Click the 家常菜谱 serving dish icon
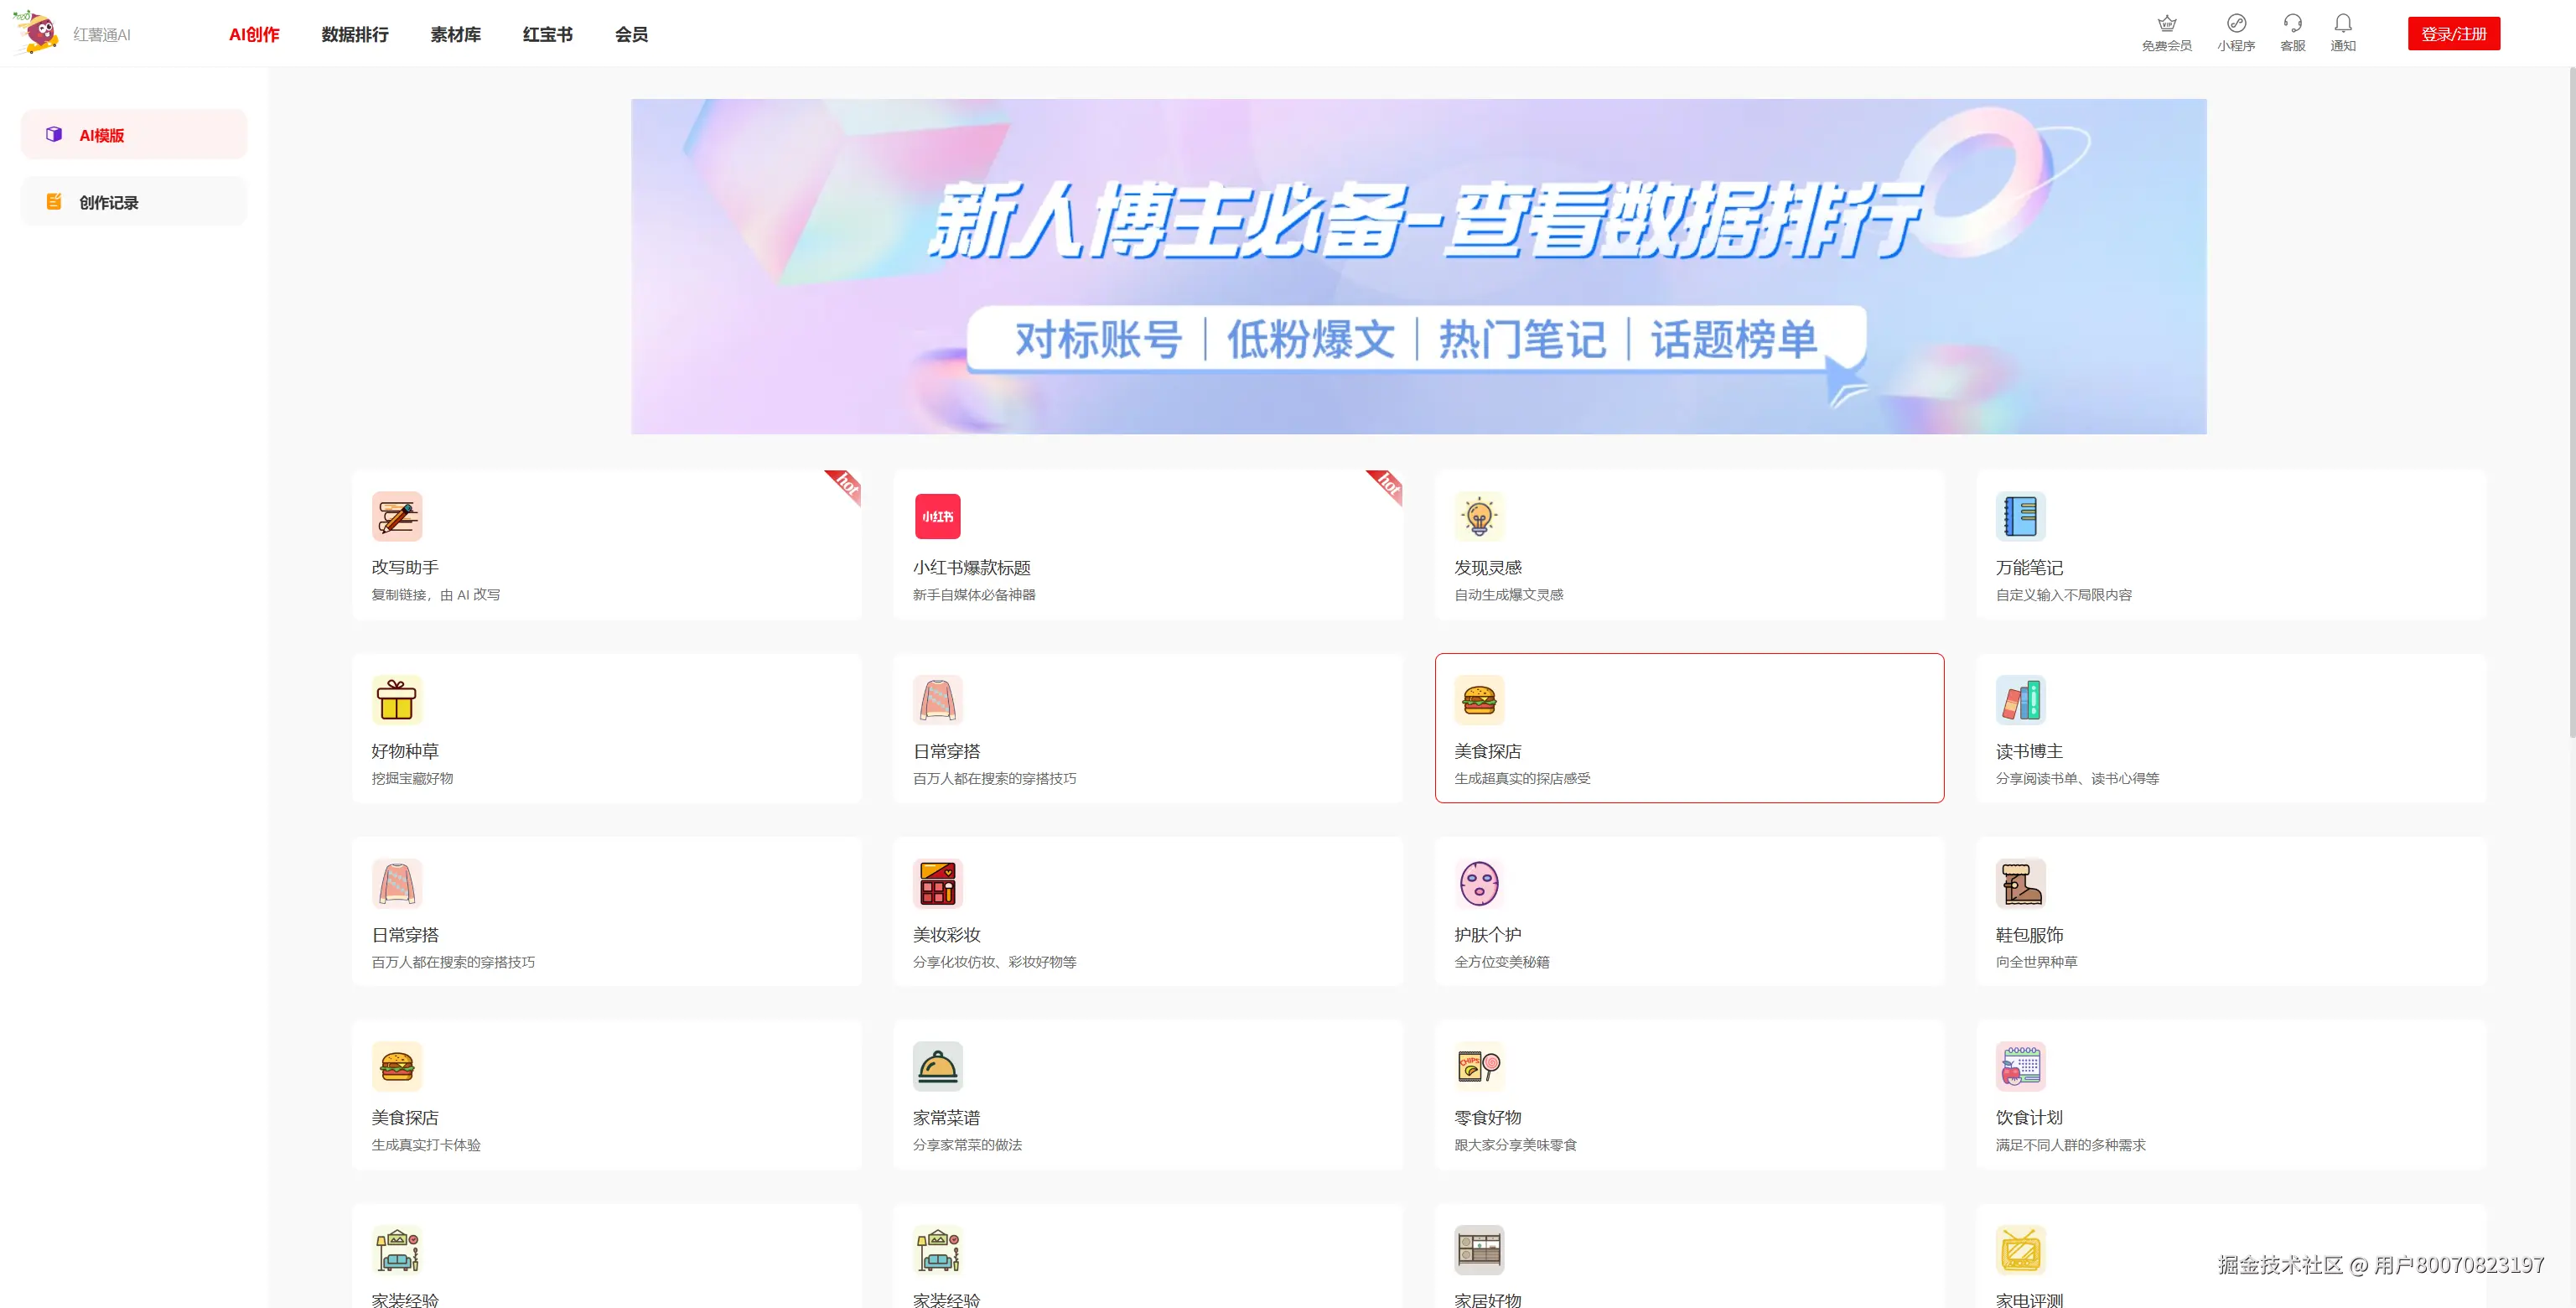 [938, 1067]
